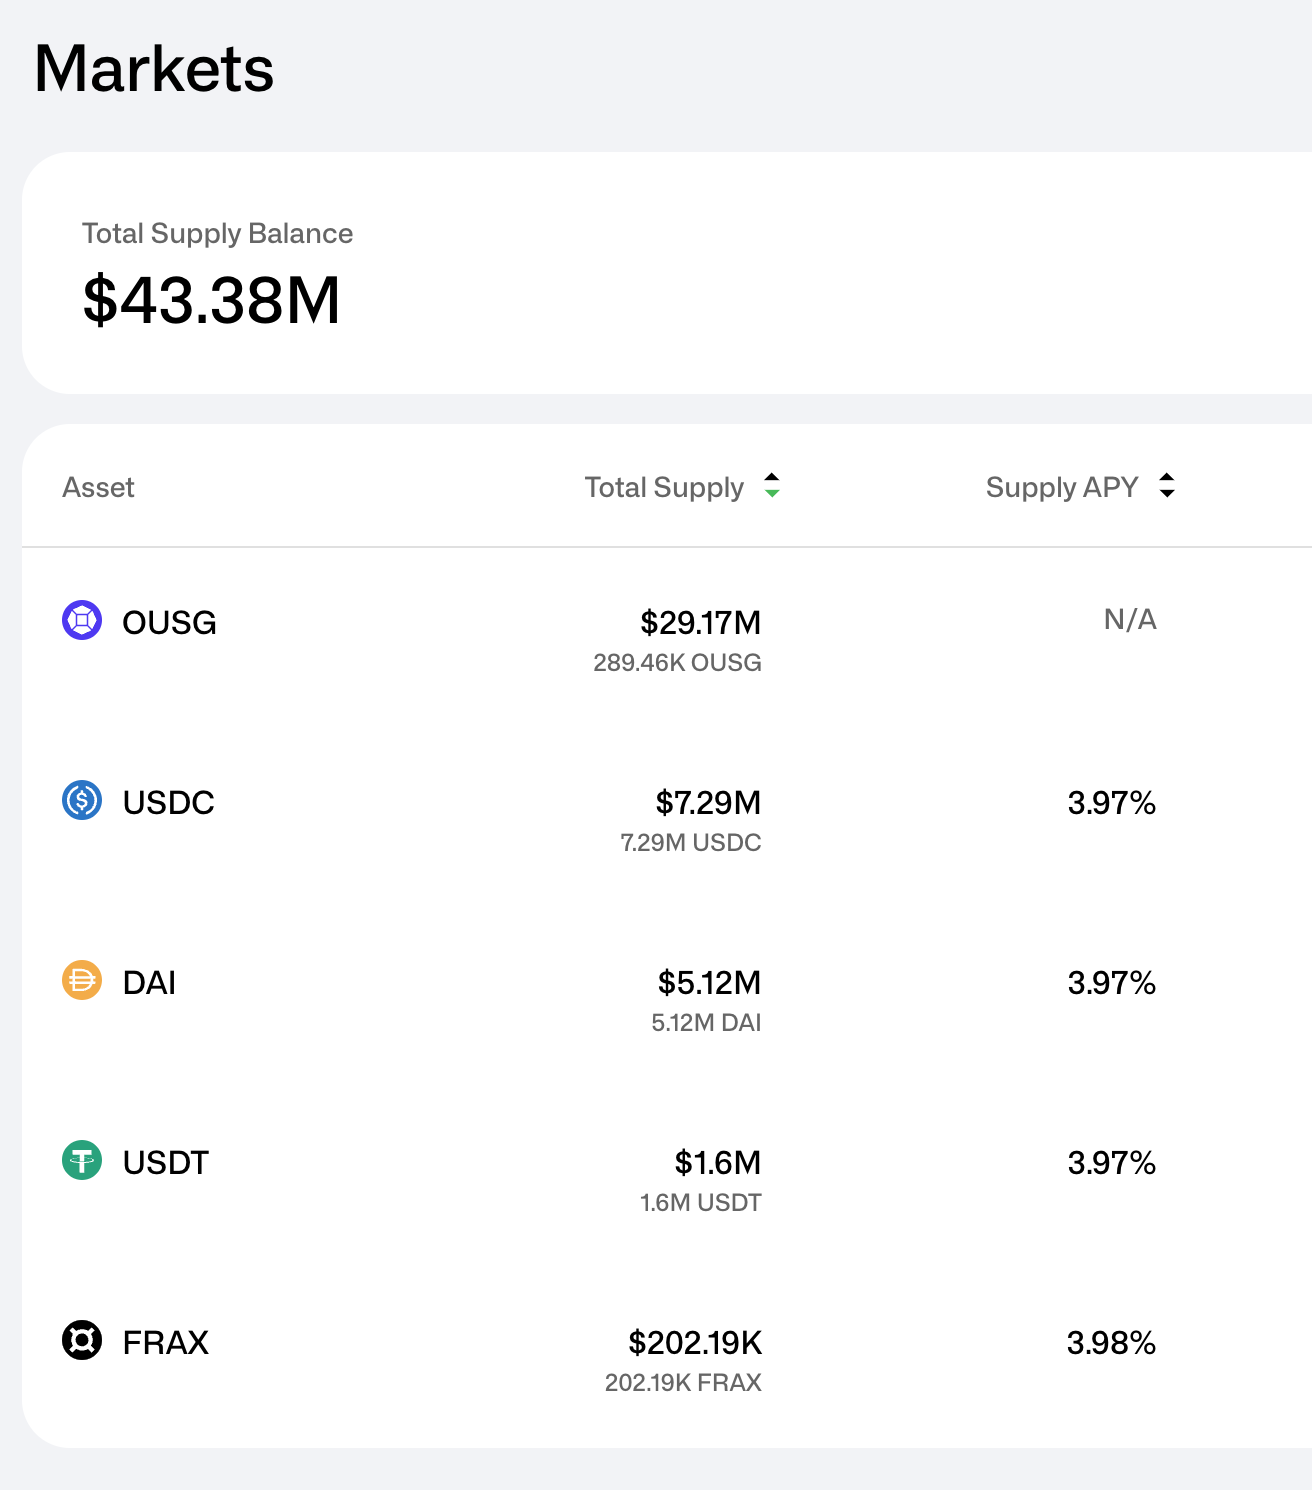Select the USDT asset name

165,1163
